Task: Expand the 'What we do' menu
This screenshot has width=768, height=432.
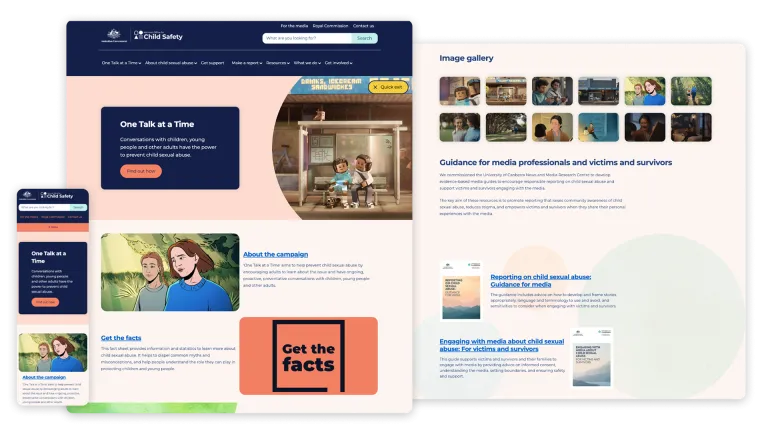Action: point(307,63)
